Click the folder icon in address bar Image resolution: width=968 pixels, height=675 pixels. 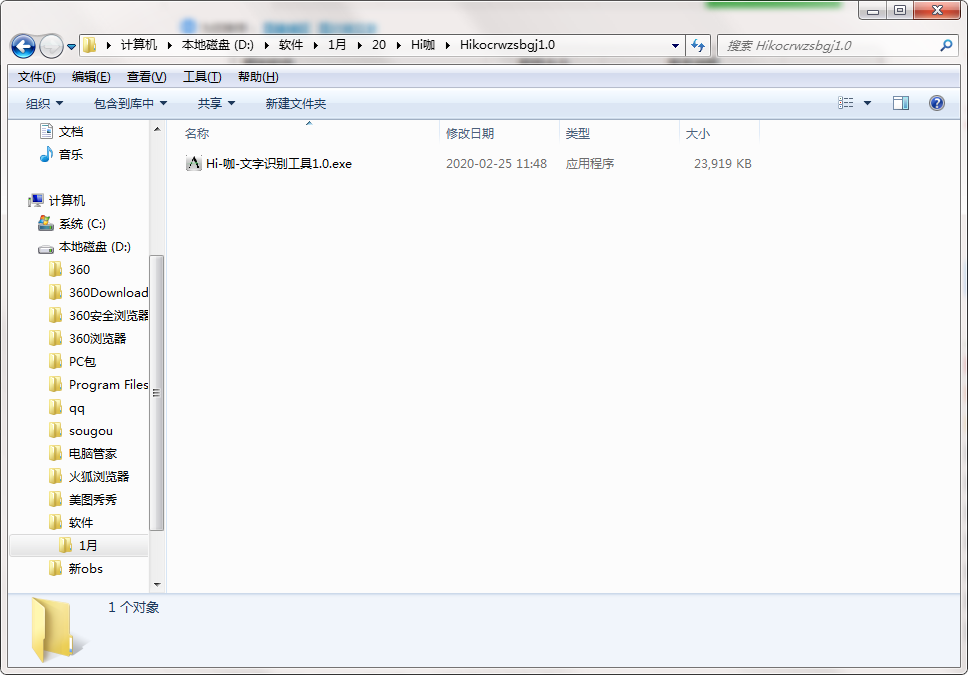(90, 45)
